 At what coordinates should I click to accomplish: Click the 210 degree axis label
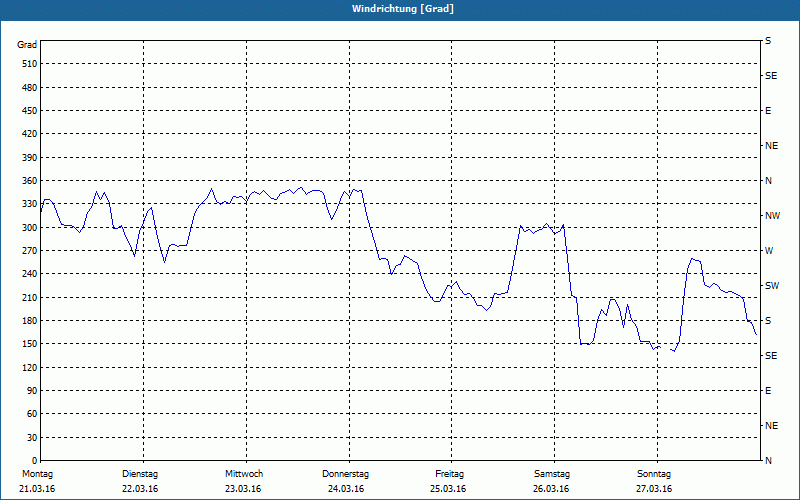pyautogui.click(x=30, y=297)
